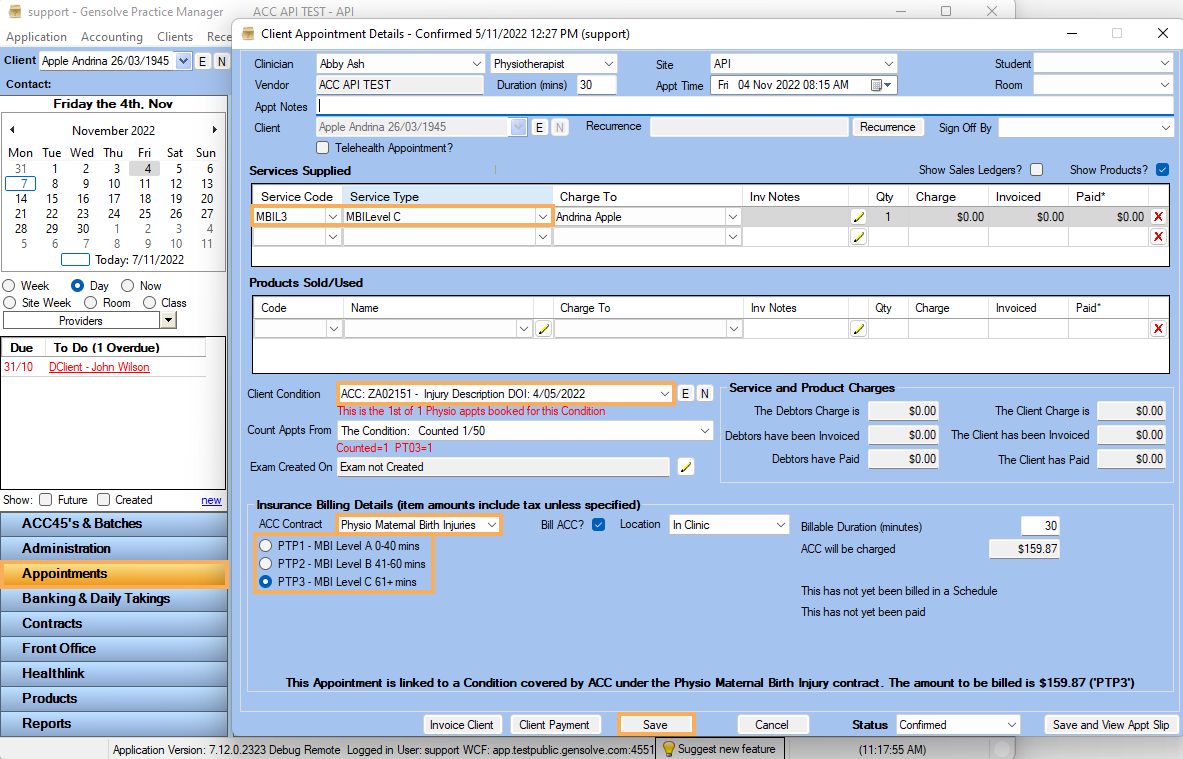Image resolution: width=1183 pixels, height=759 pixels.
Task: Click the pencil edit icon beside Exam Created On
Action: [685, 467]
